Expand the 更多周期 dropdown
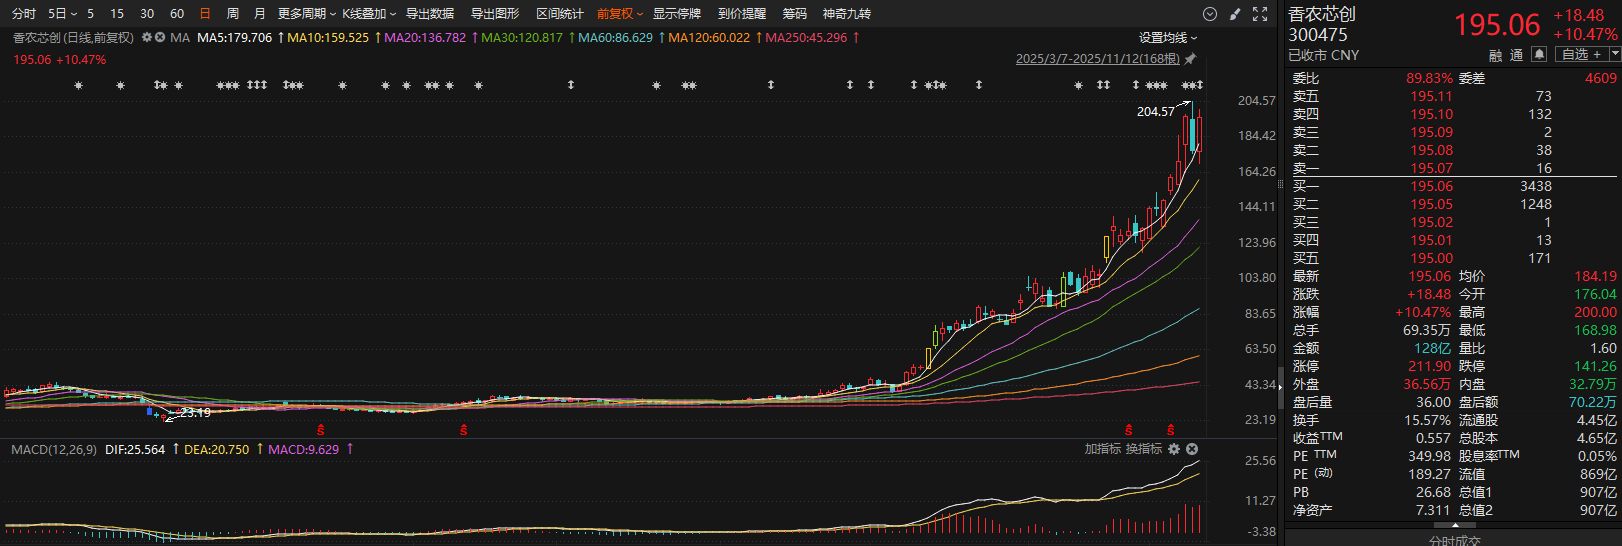This screenshot has width=1622, height=546. pyautogui.click(x=306, y=14)
